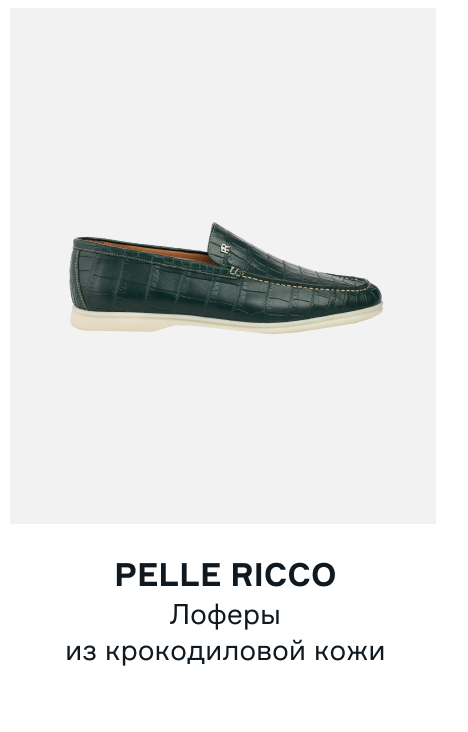Click the word RICCO in the brand
This screenshot has height=732, width=468.
pyautogui.click(x=284, y=575)
